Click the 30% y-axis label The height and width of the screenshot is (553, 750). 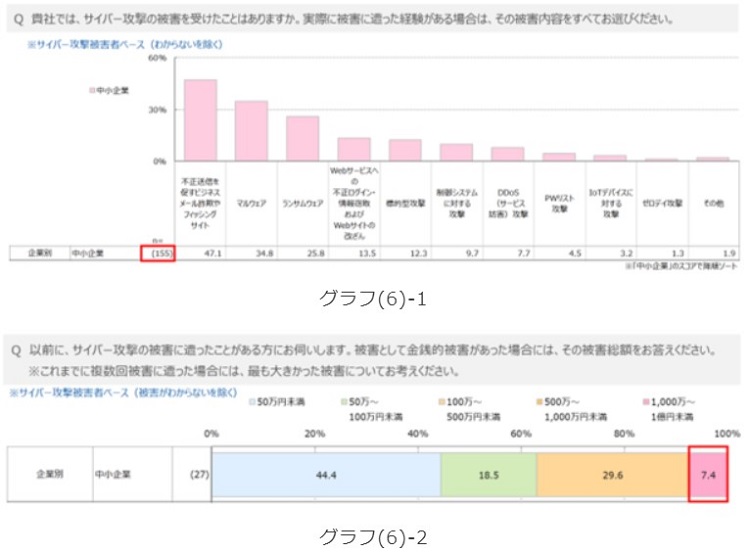click(157, 110)
